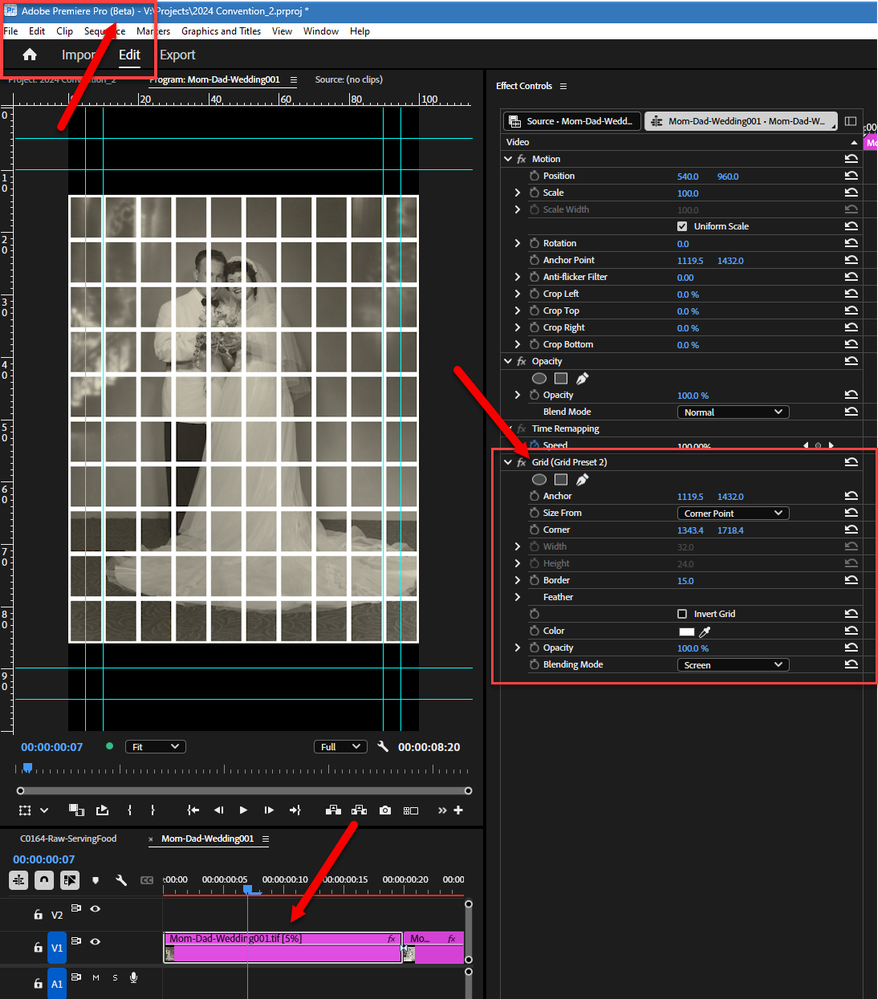Viewport: 878px width, 999px height.
Task: Select Mom-Dad-Wedding001.tif clip on timeline
Action: tap(282, 947)
